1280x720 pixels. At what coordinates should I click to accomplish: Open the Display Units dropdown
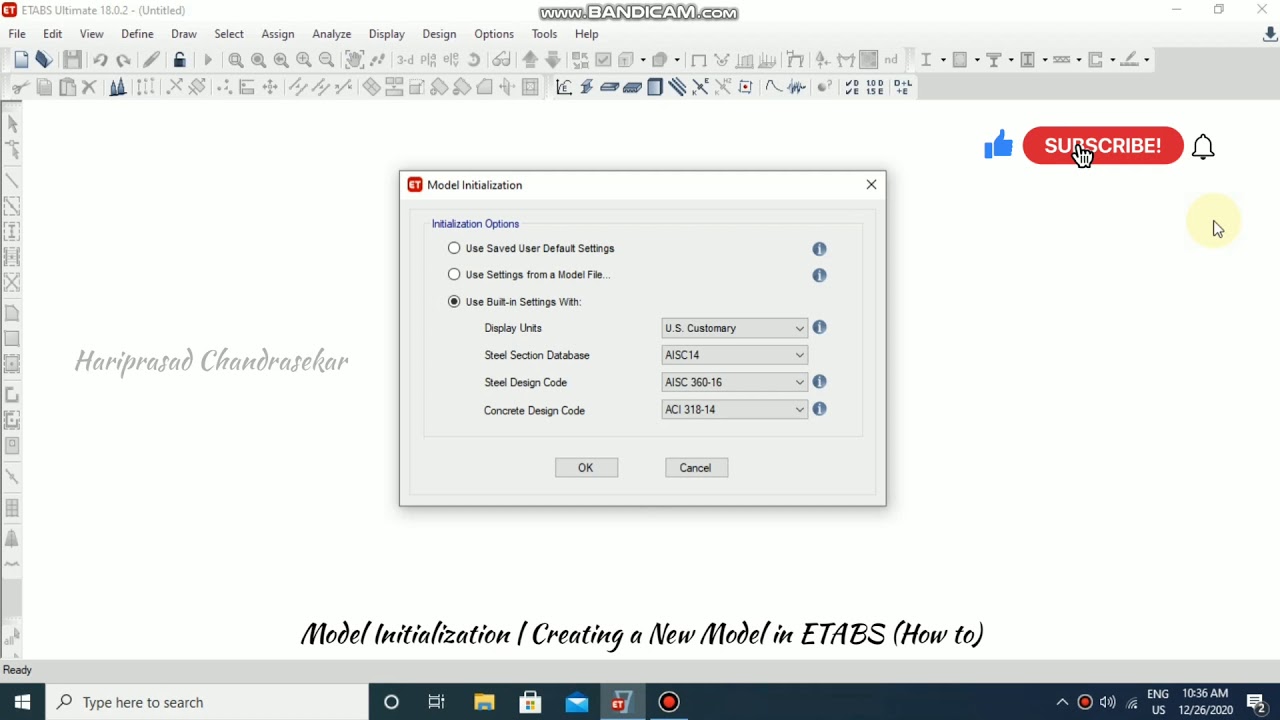[x=734, y=328]
